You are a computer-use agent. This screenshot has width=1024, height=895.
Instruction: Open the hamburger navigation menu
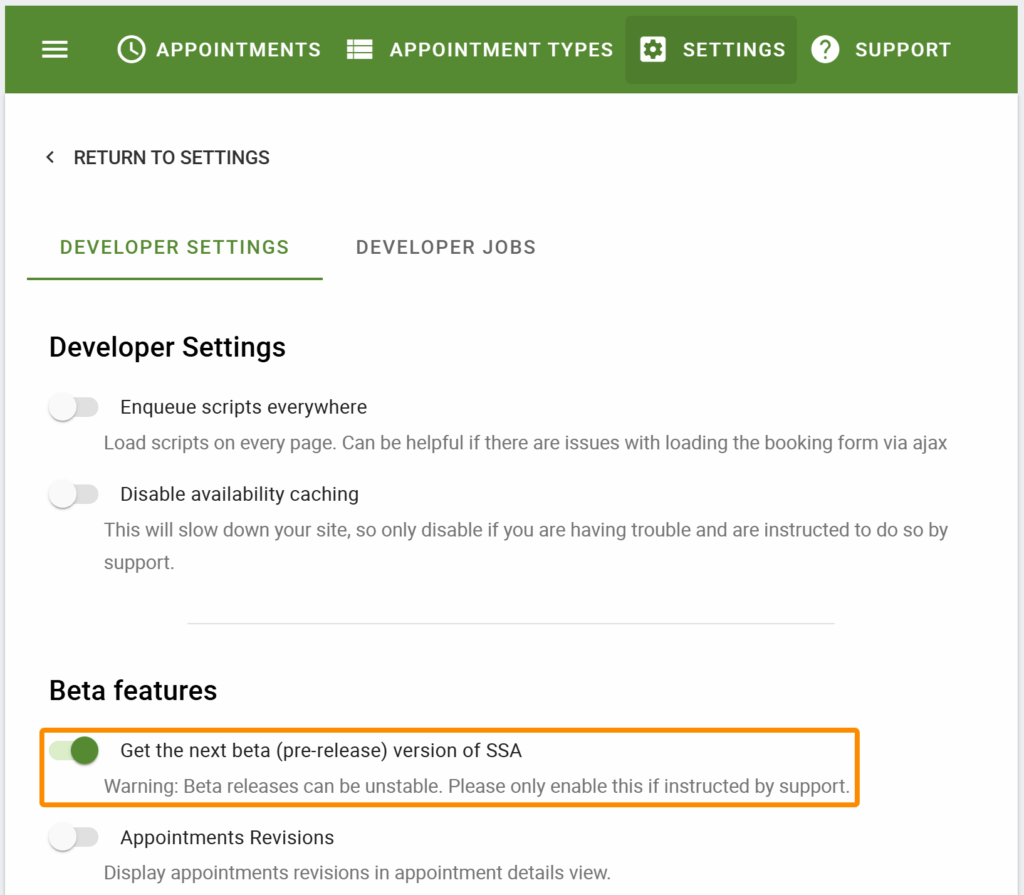tap(54, 48)
